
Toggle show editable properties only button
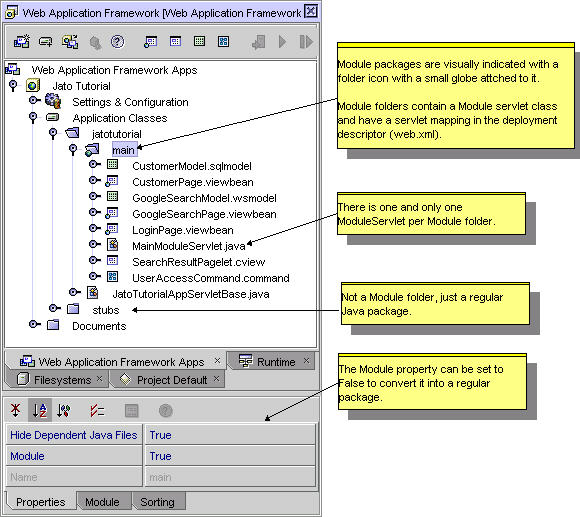coord(97,410)
